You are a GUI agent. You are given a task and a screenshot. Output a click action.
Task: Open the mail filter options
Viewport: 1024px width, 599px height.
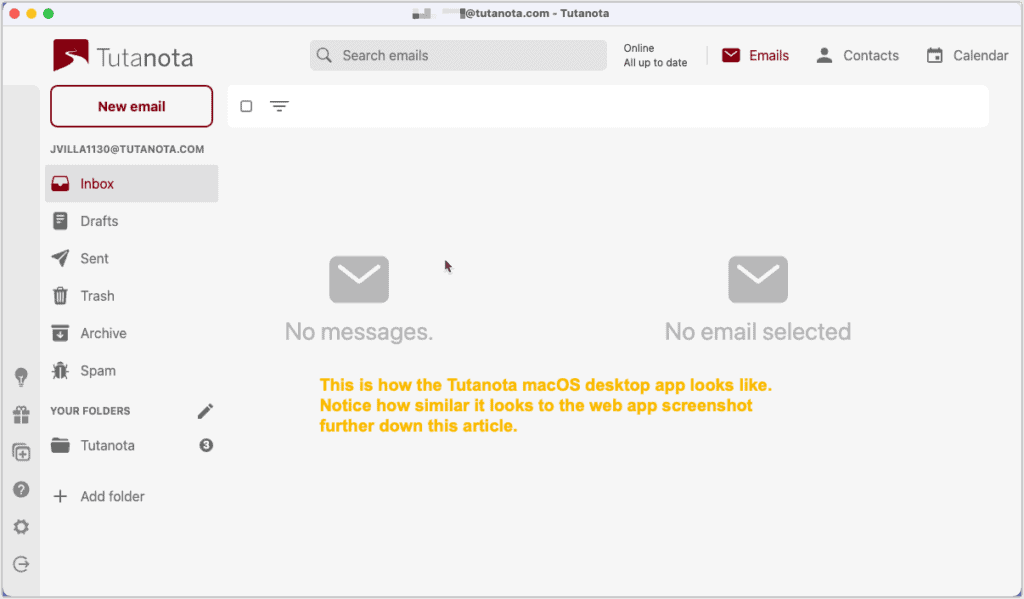[x=280, y=106]
